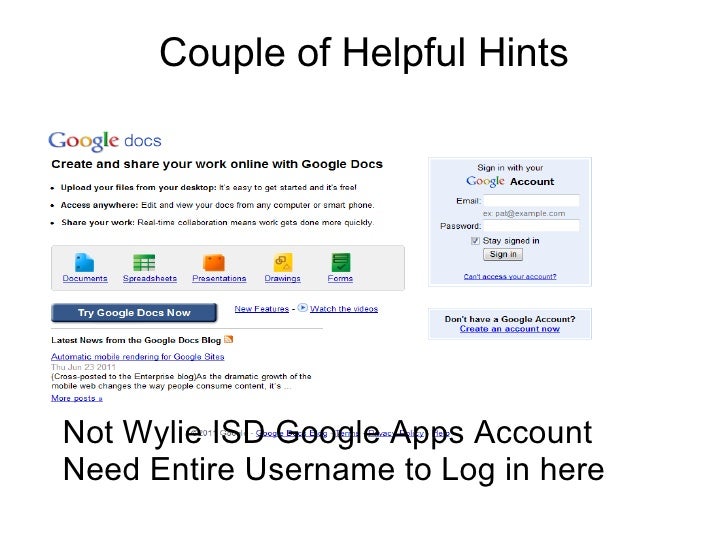The image size is (728, 546).
Task: Open the Spreadsheets icon
Action: click(x=144, y=263)
